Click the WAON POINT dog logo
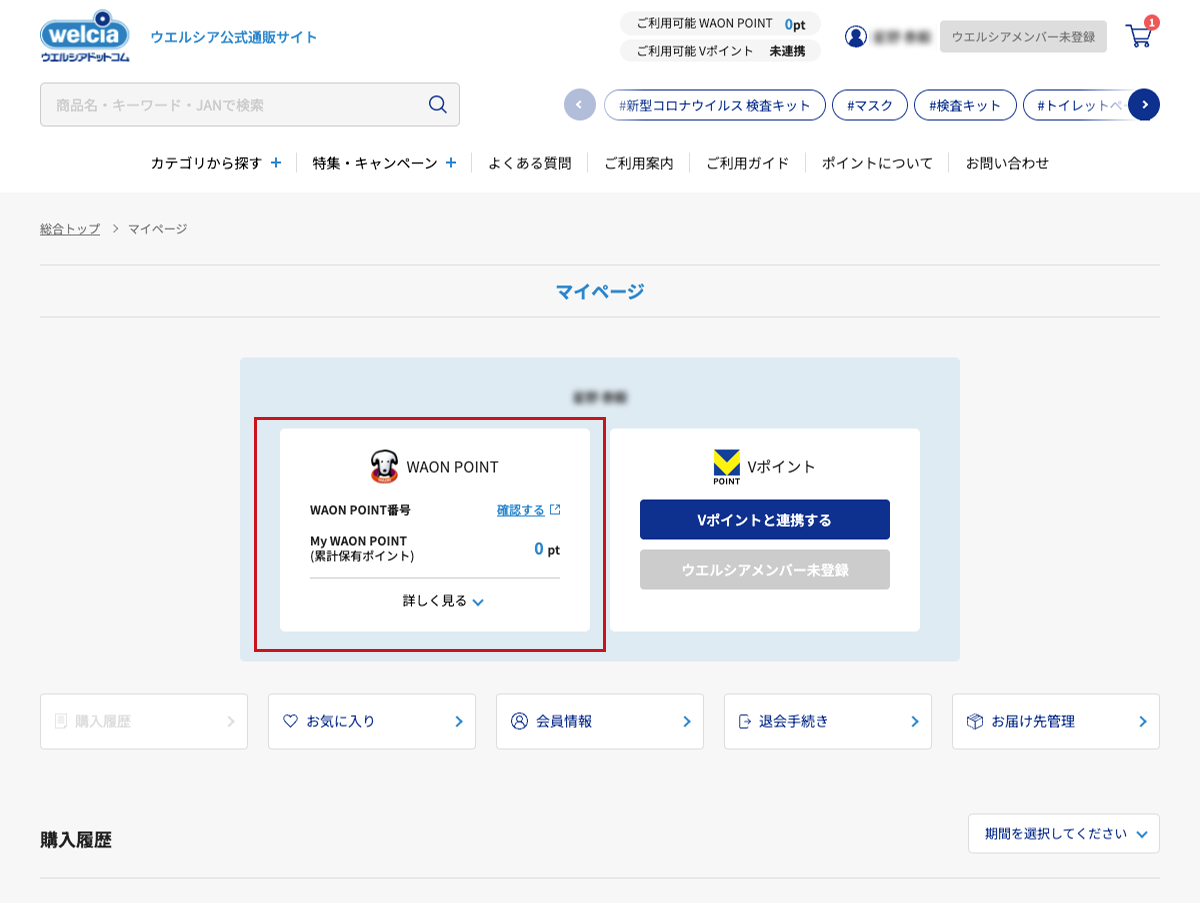The image size is (1200, 903). [384, 467]
